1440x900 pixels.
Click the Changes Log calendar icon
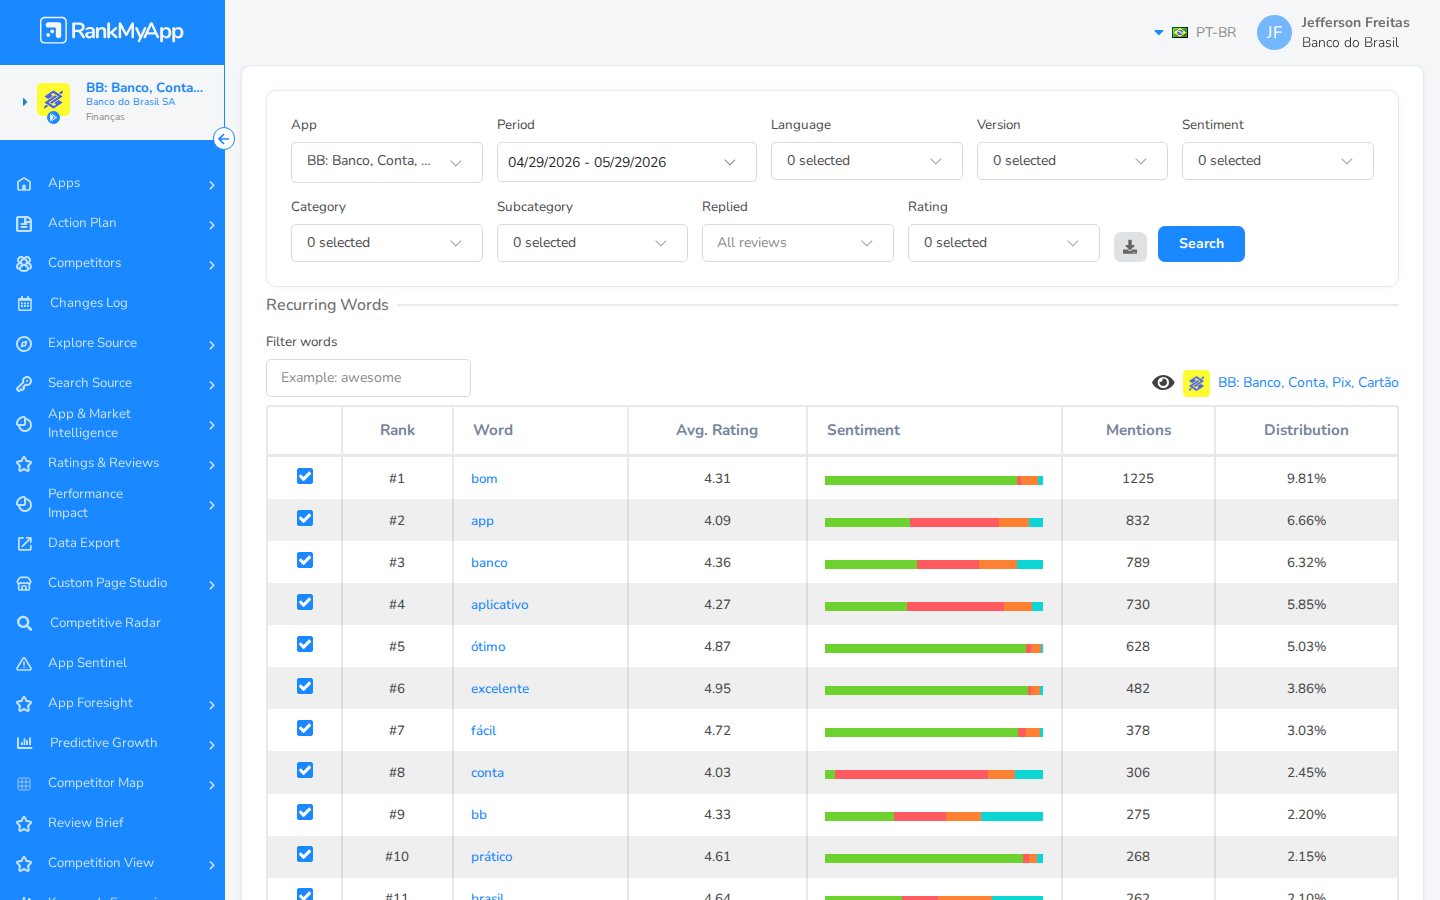click(x=25, y=303)
